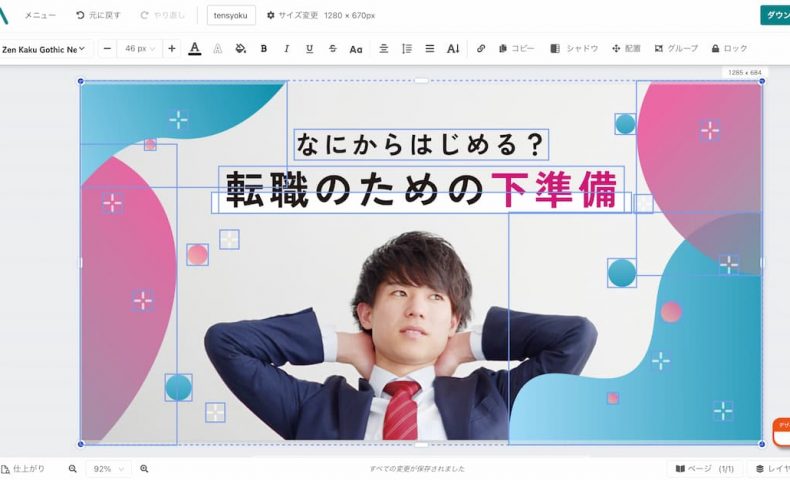Click the 1285 × 684 size label
Screen dimensions: 790x480
[745, 73]
